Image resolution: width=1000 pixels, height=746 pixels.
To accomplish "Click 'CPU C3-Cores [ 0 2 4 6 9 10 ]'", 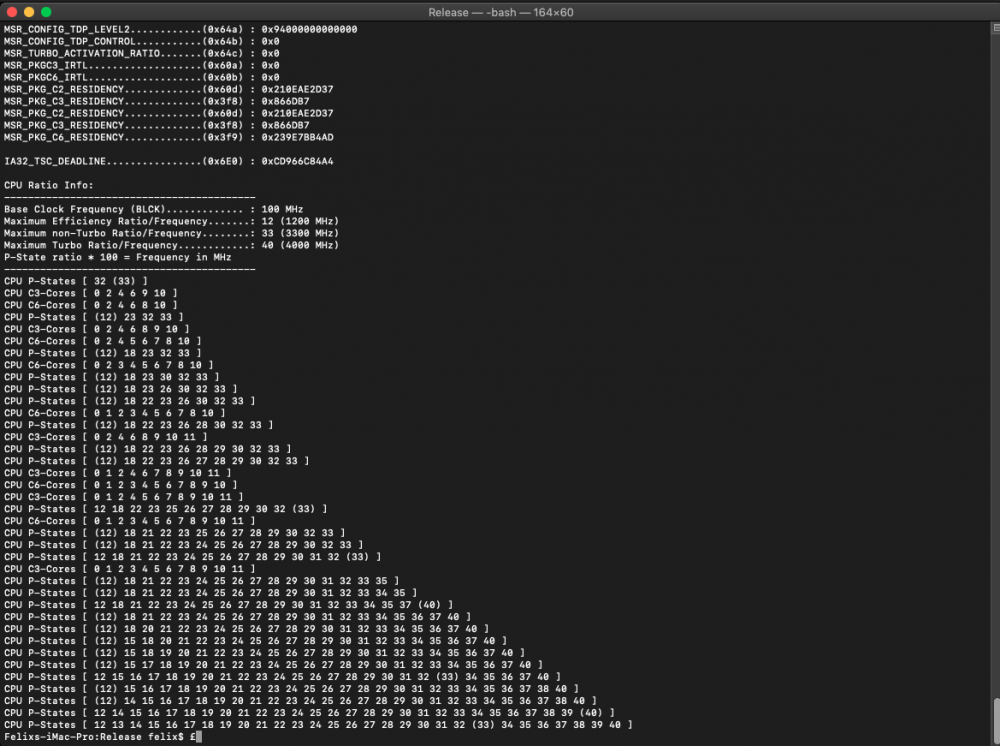I will 91,294.
